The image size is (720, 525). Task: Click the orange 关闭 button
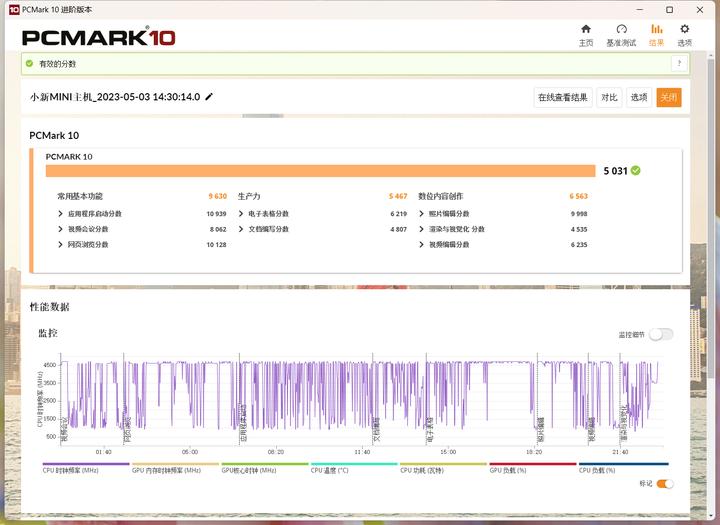pos(668,97)
